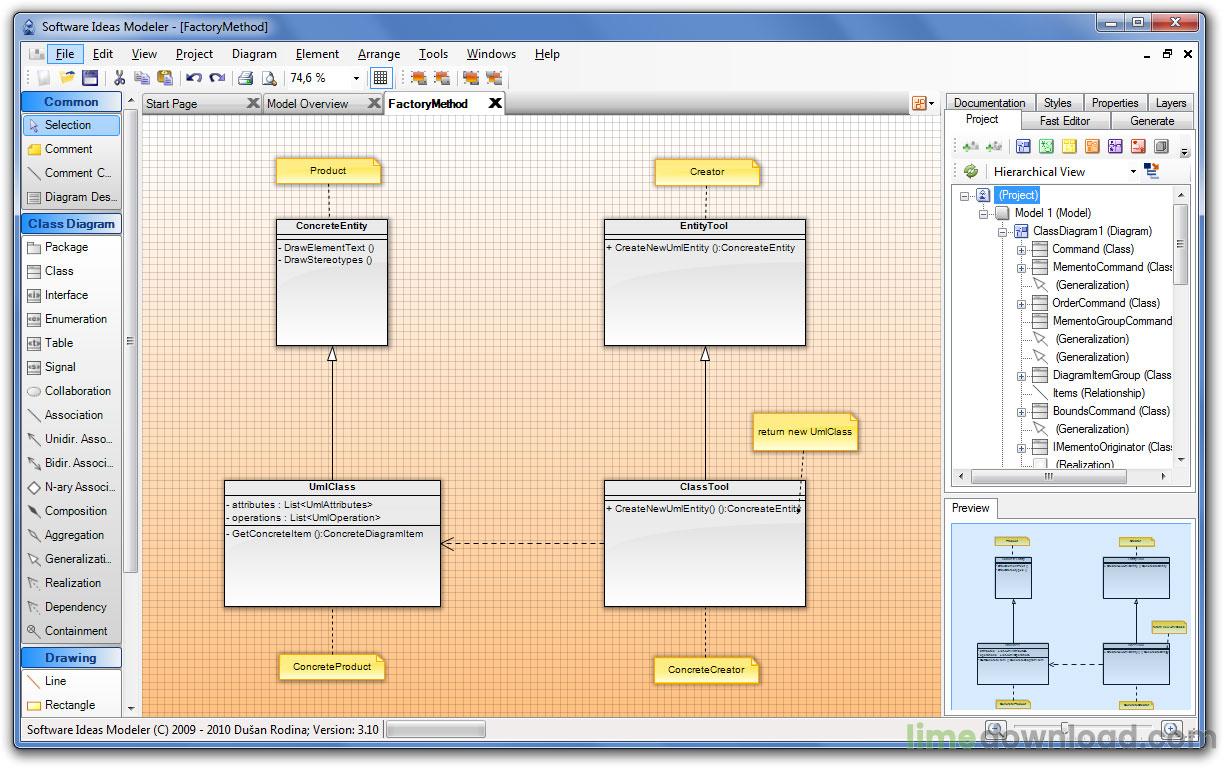This screenshot has width=1224, height=768.
Task: Open the zoom percentage dropdown
Action: 354,77
